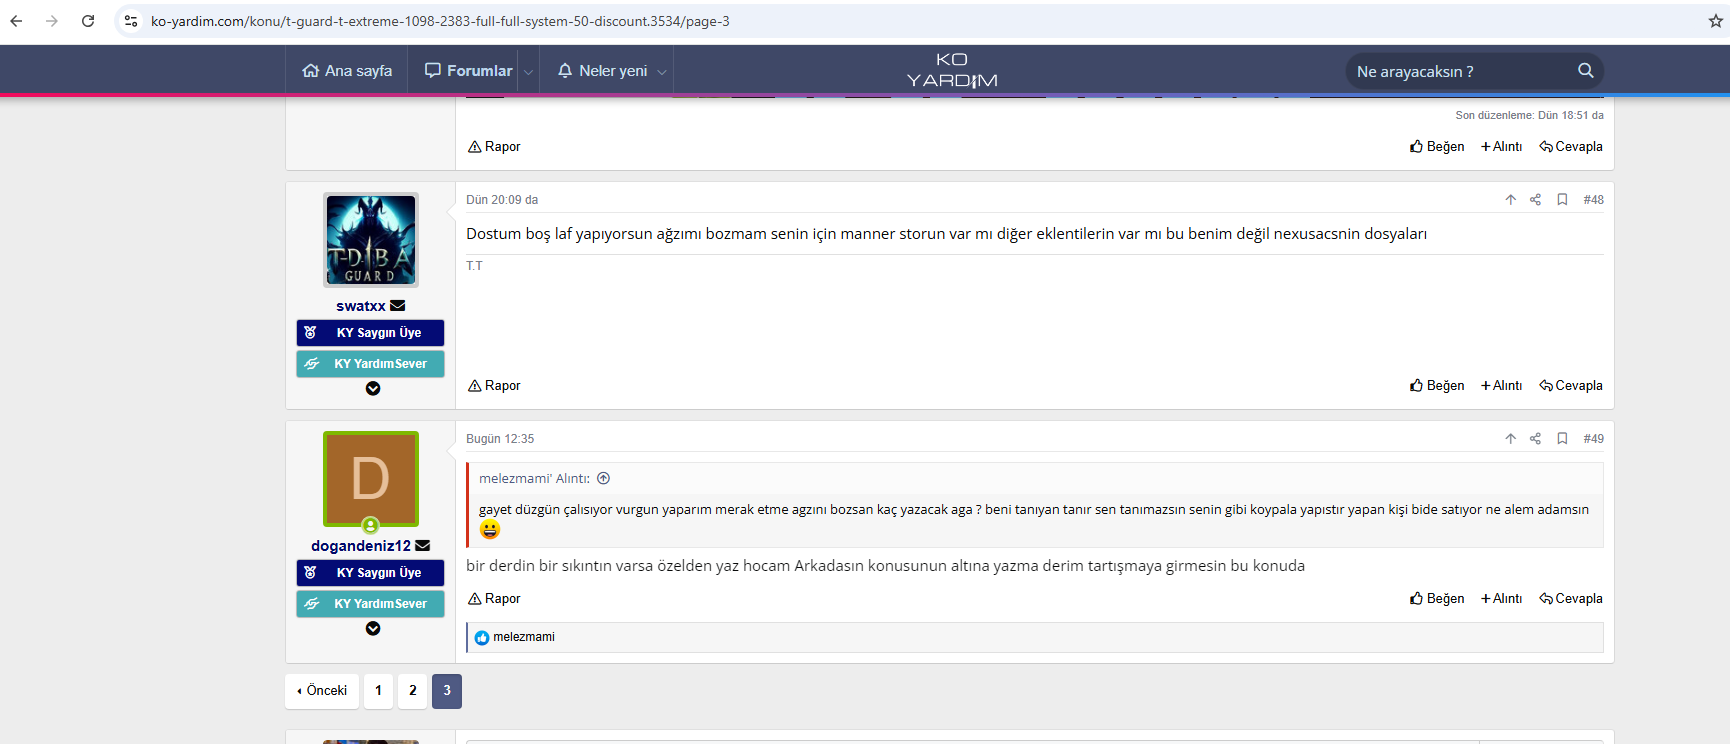
Task: Go to Ana sayfa
Action: 347,71
